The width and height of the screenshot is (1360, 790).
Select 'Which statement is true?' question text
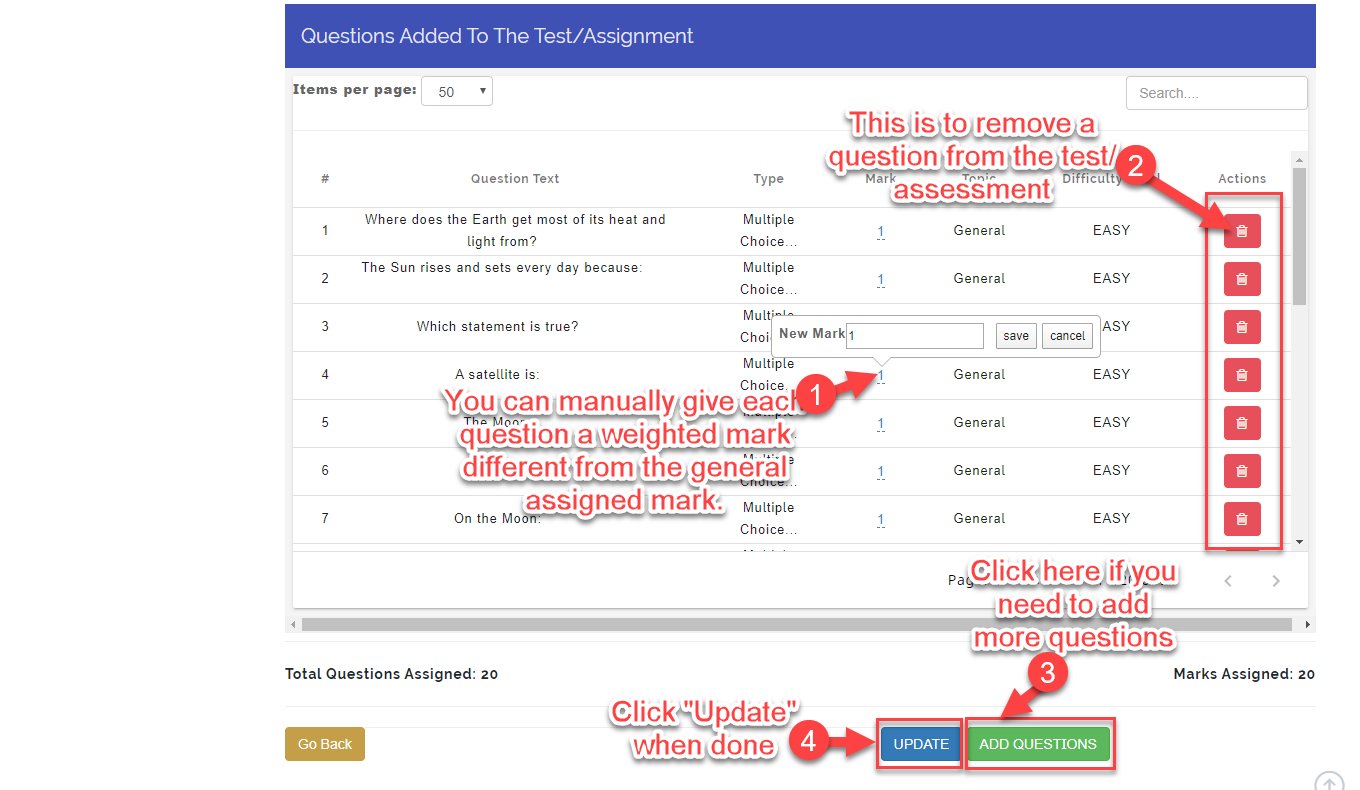(498, 327)
